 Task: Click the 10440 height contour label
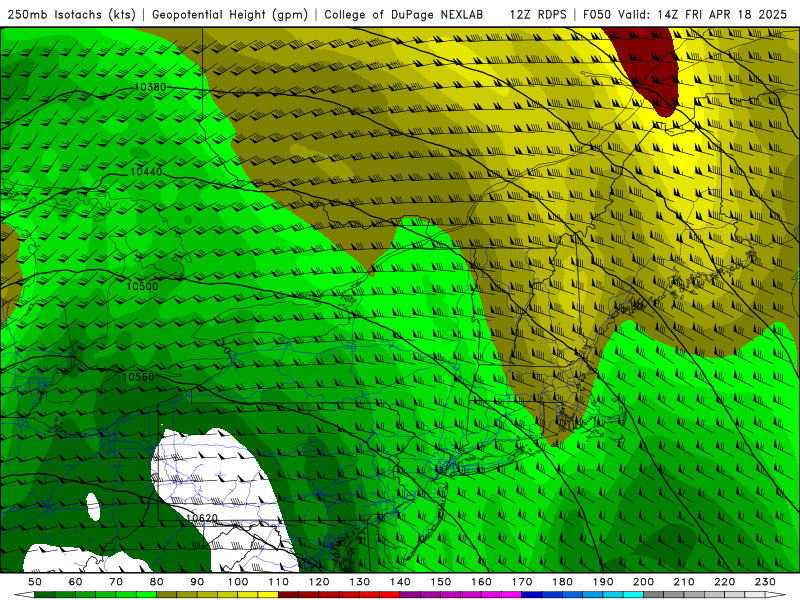[x=146, y=172]
